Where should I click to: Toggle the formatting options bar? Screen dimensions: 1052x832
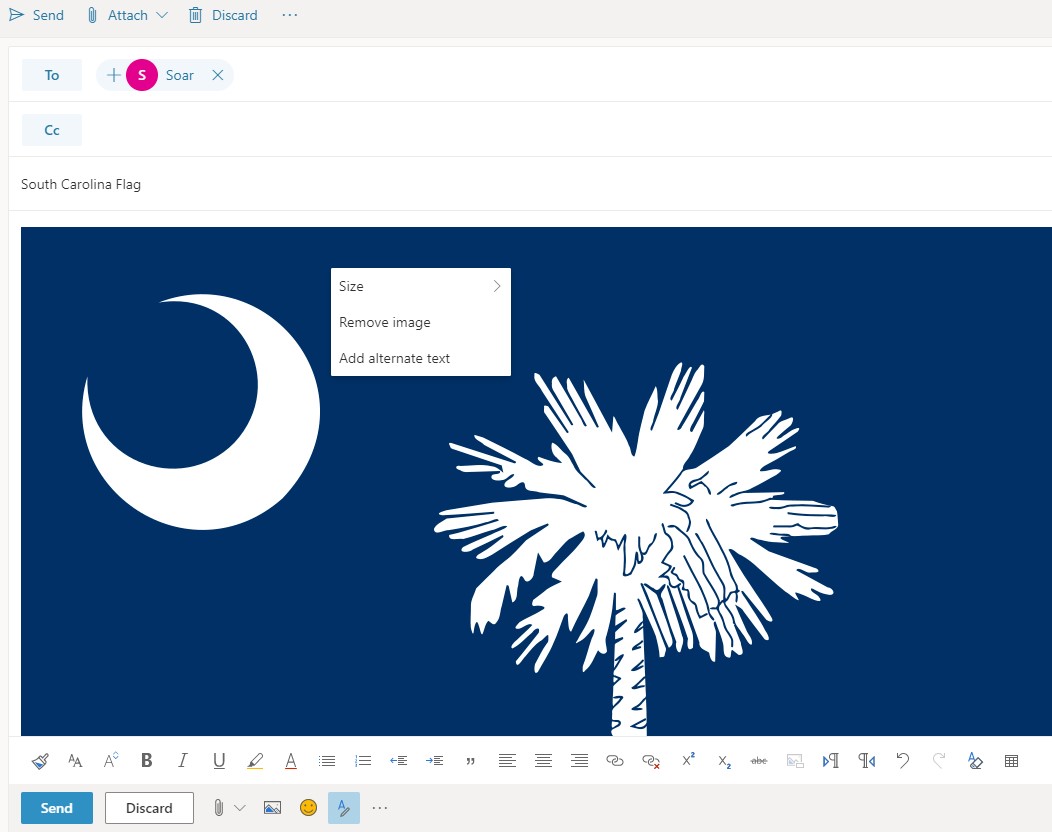(344, 808)
